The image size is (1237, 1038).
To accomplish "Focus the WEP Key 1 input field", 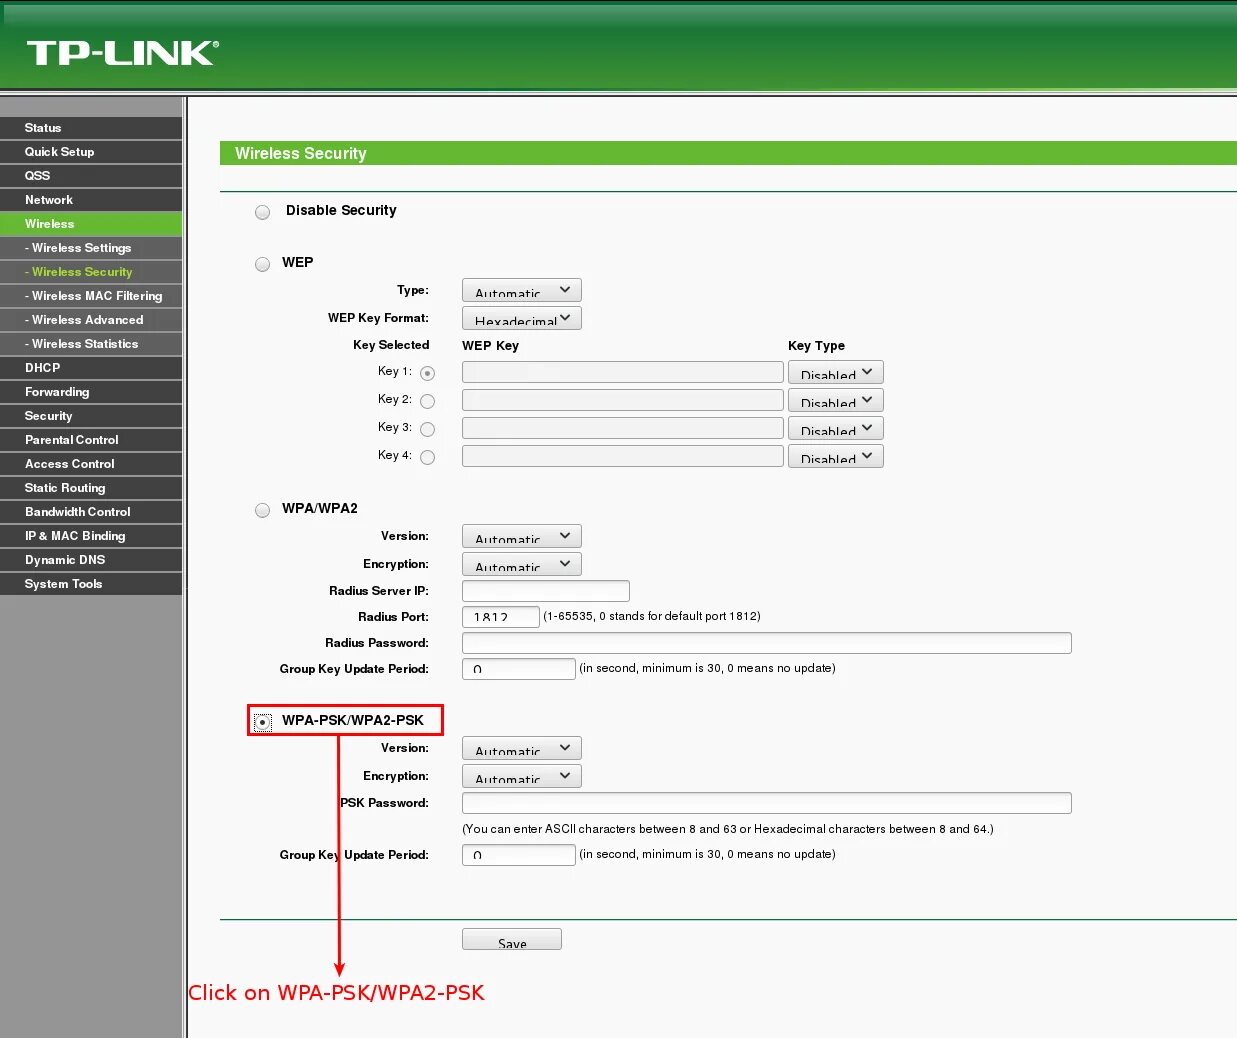I will tap(623, 372).
